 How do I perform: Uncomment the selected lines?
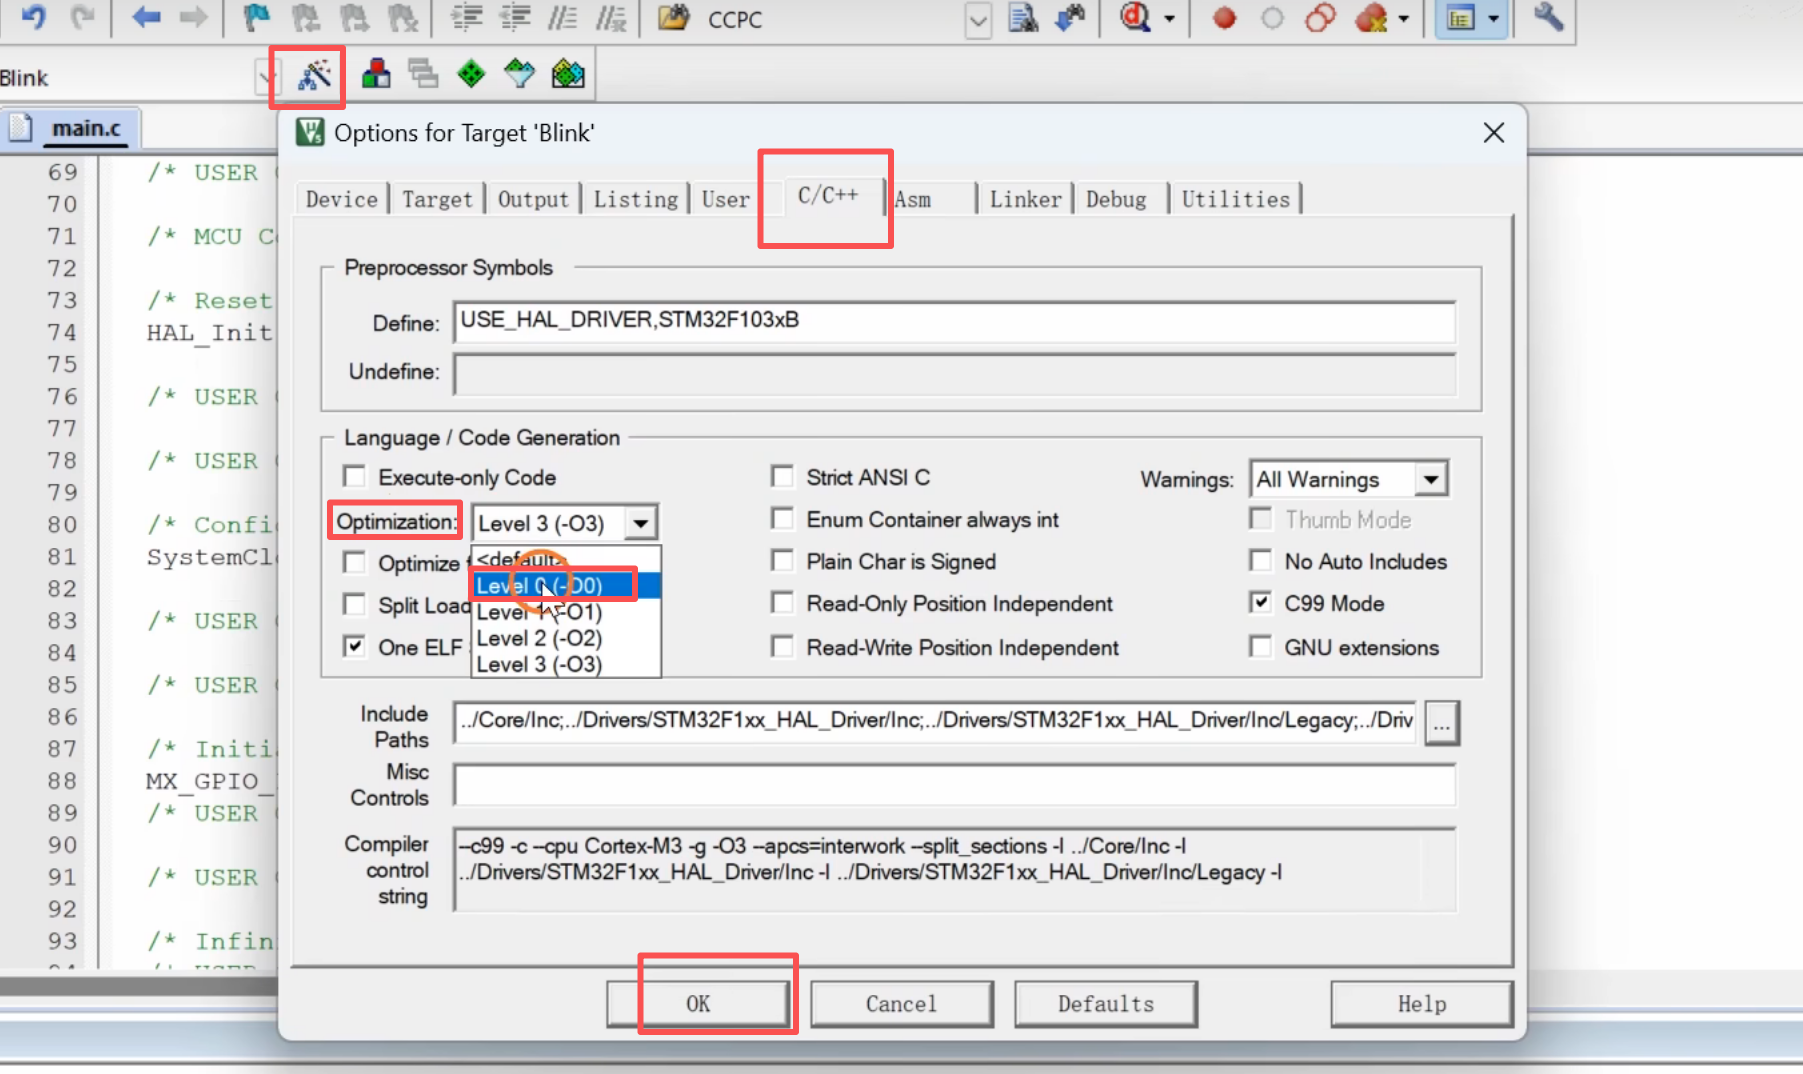point(610,18)
